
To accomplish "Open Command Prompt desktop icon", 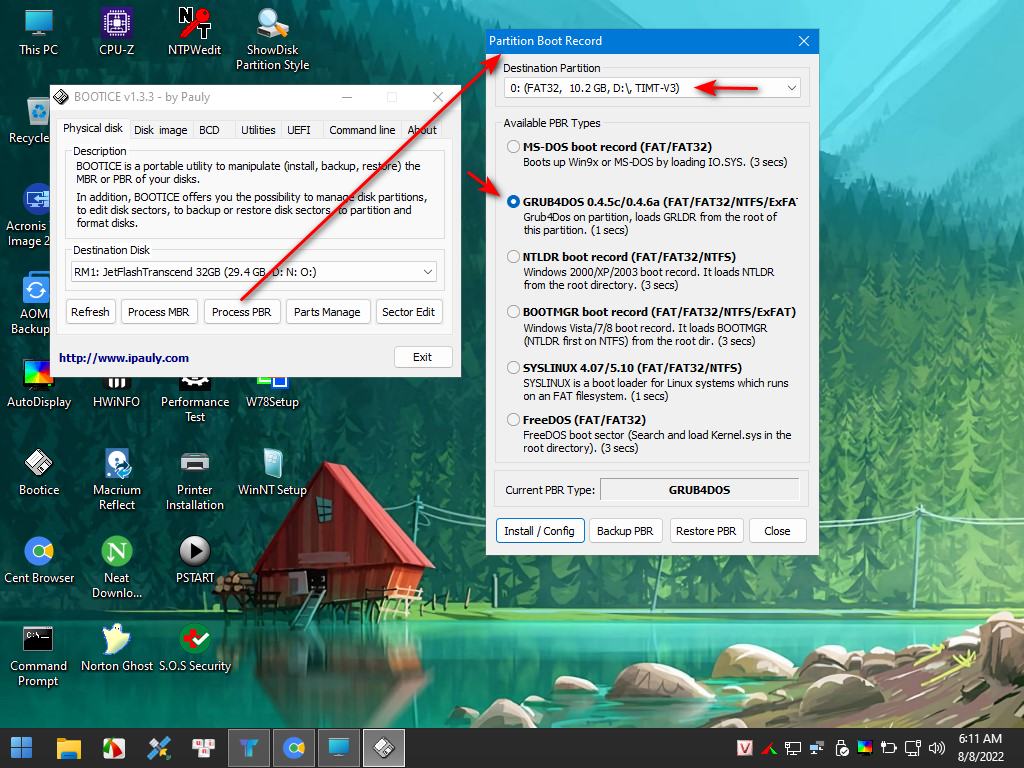I will pos(38,656).
